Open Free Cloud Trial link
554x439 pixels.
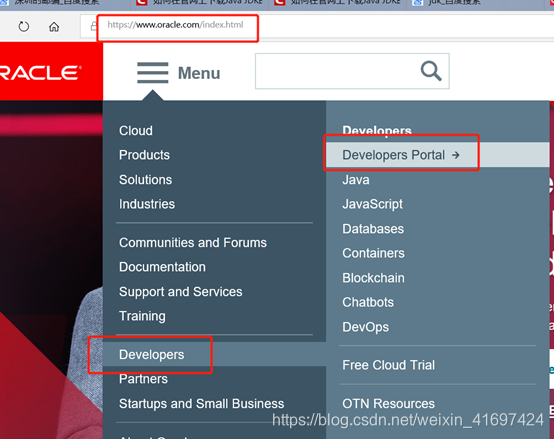(388, 365)
